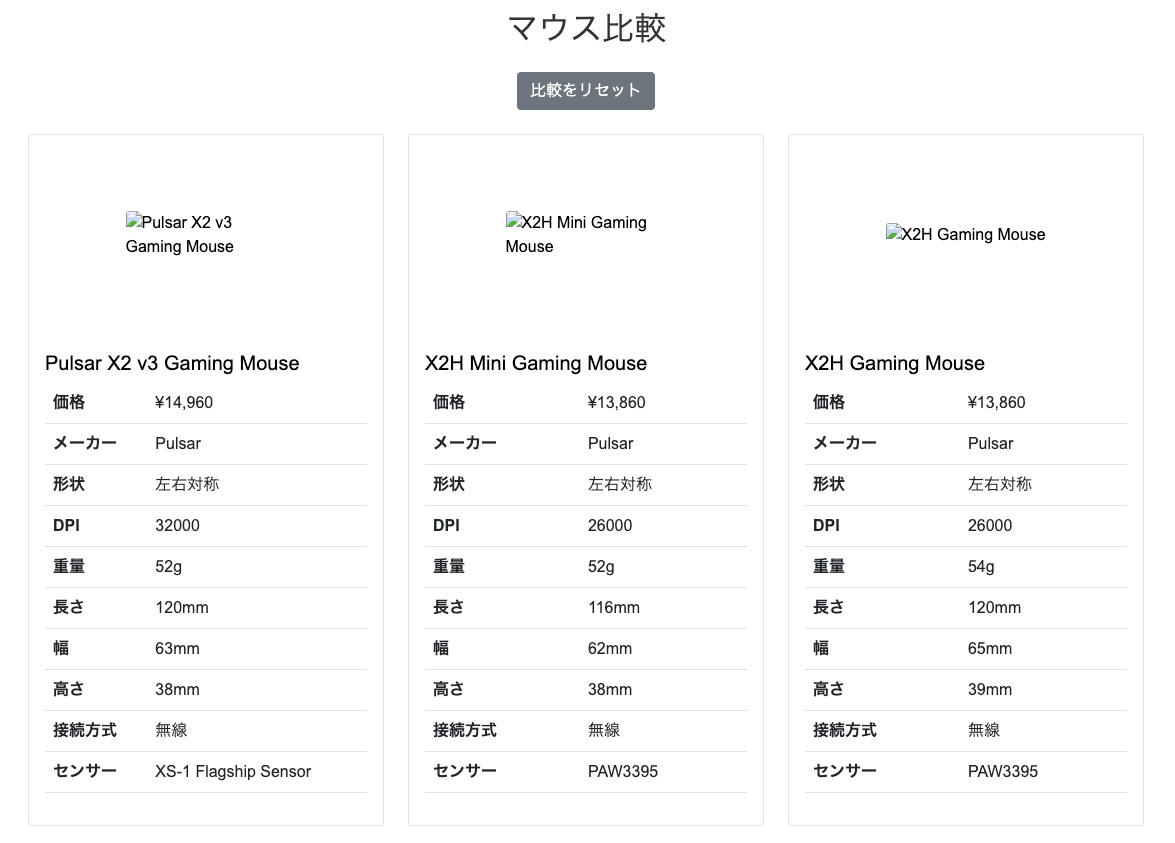The height and width of the screenshot is (843, 1175).
Task: Click the 65mm width value
Action: coord(990,648)
